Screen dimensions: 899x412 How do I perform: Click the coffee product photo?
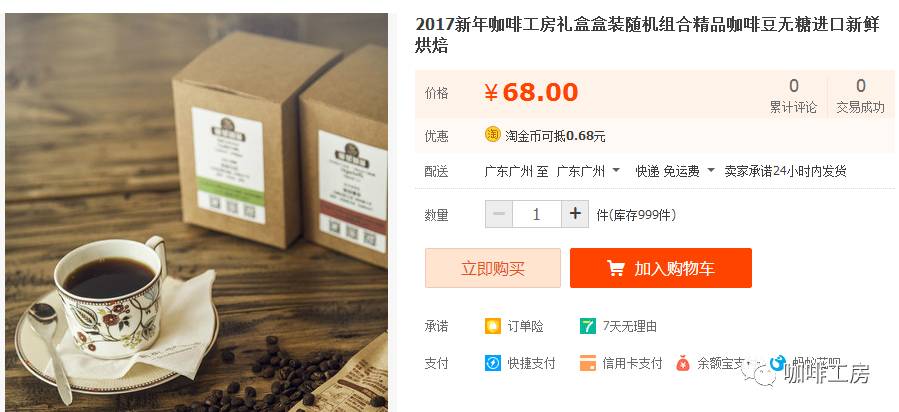coord(197,212)
